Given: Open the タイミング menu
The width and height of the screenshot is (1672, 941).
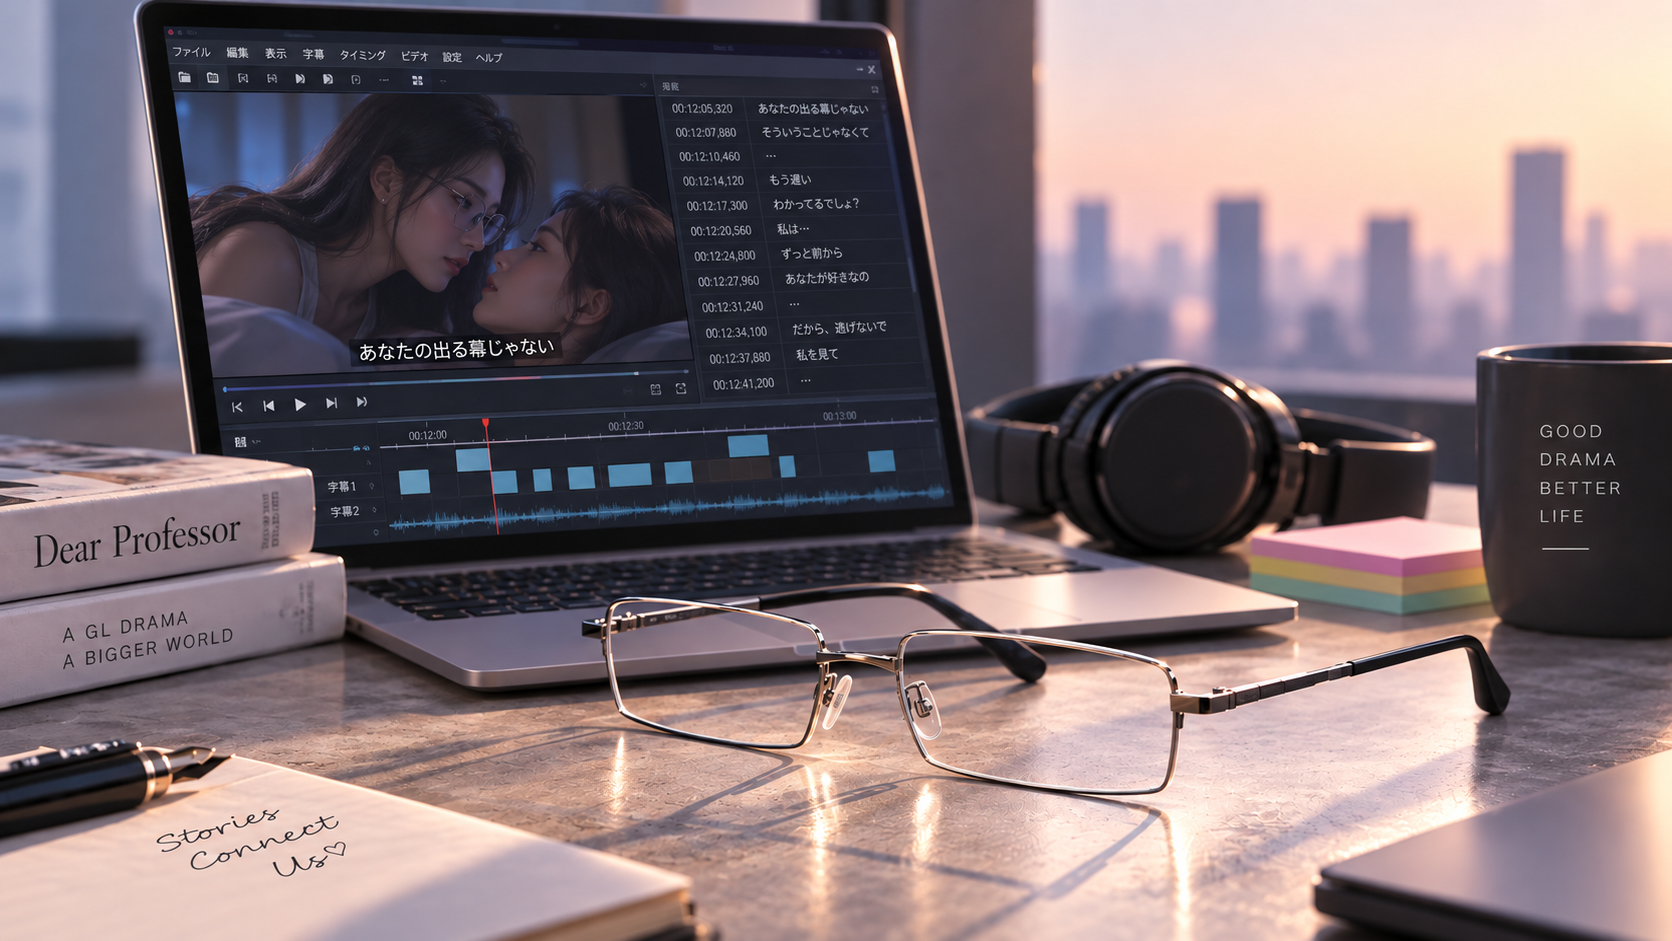Looking at the screenshot, I should (362, 55).
